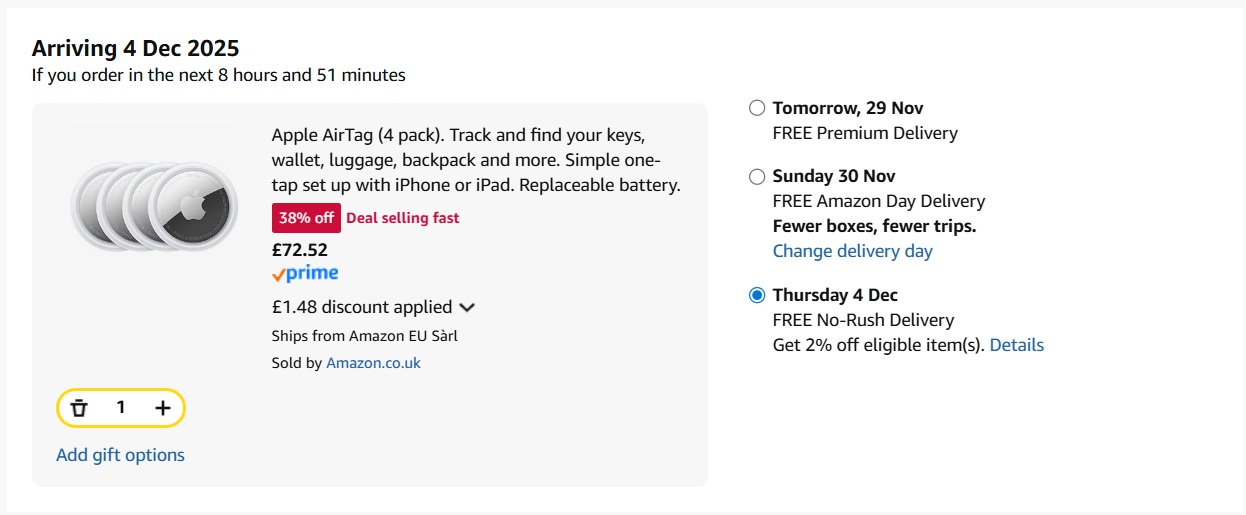Select Thursday 4 Dec No-Rush Delivery
This screenshot has height=515, width=1246.
(x=757, y=295)
